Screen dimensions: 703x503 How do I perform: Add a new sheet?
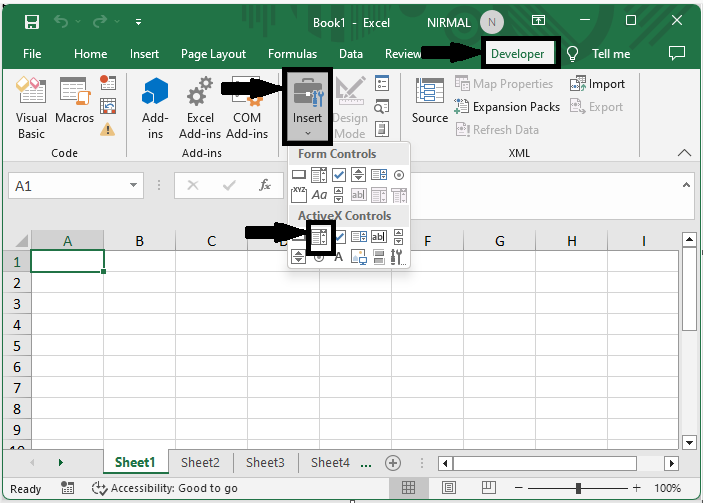tap(393, 463)
